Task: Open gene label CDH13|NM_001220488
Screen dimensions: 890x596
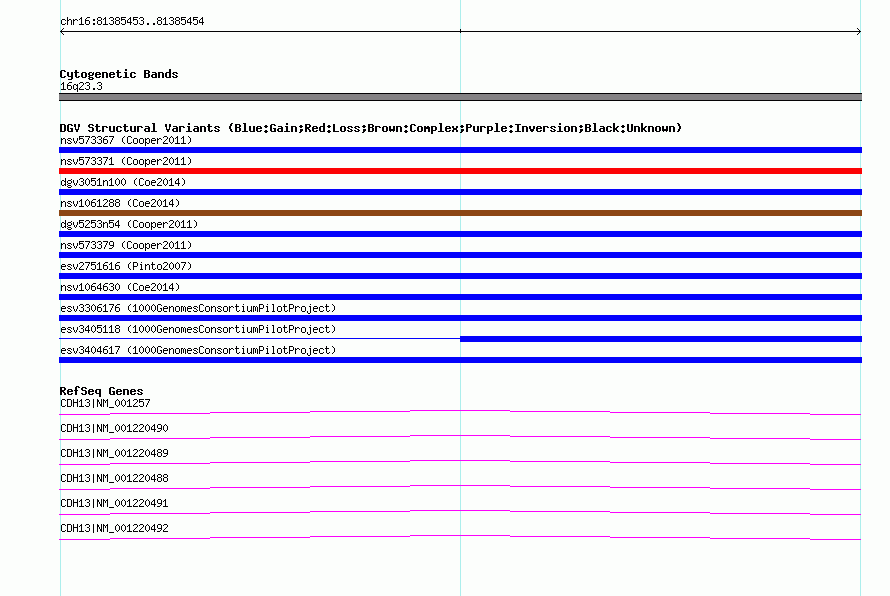Action: tap(114, 479)
